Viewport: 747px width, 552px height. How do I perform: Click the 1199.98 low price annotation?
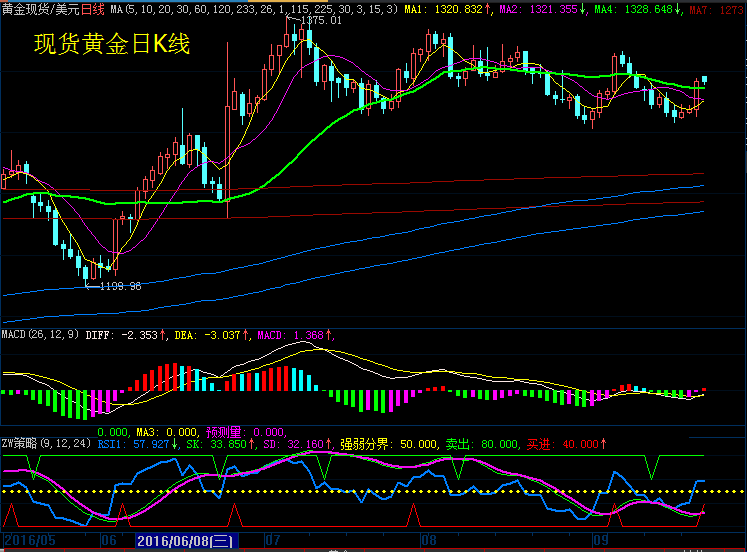[x=120, y=286]
